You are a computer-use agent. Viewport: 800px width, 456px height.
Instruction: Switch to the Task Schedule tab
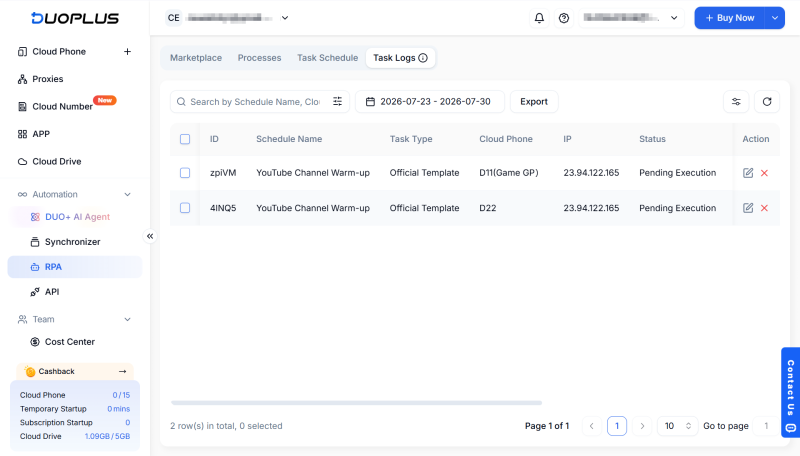[x=328, y=58]
